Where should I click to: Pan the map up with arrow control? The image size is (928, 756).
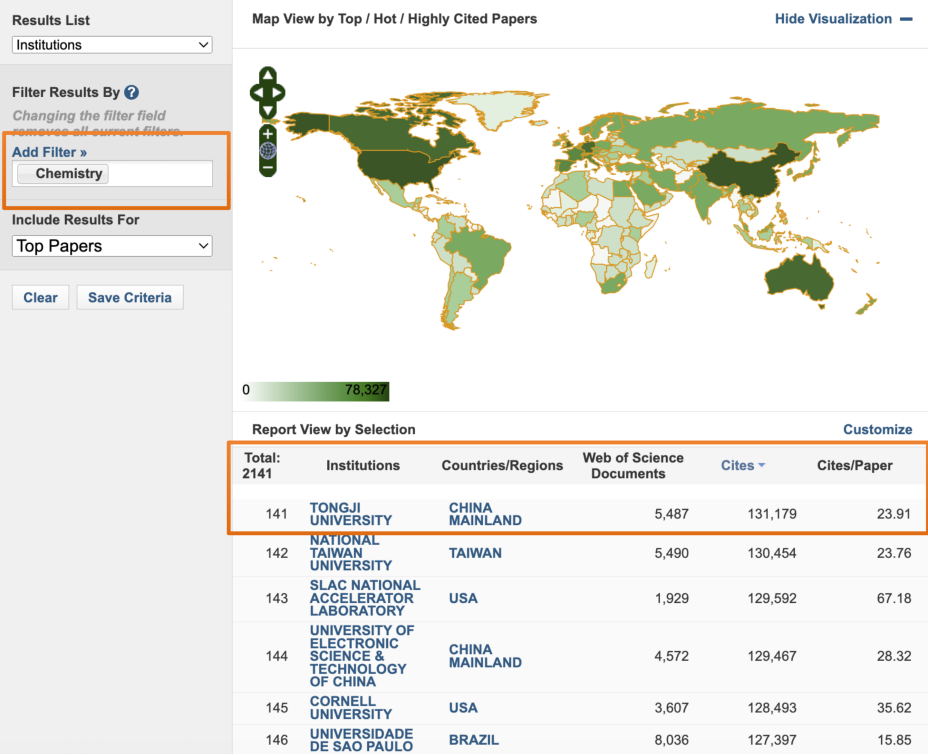pyautogui.click(x=267, y=76)
